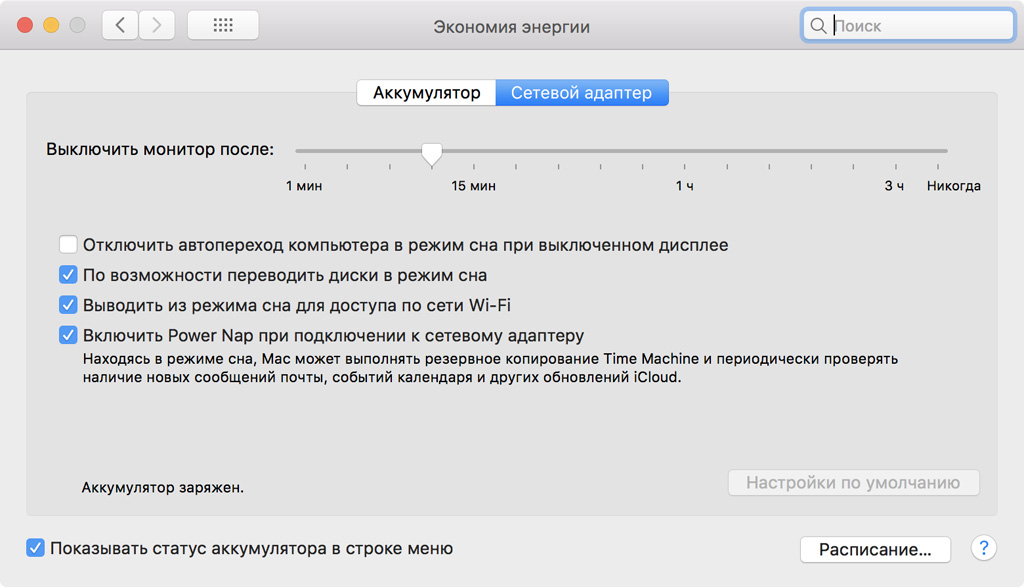The height and width of the screenshot is (587, 1024).
Task: Turn off the Включить Power Nap checkbox
Action: point(68,335)
